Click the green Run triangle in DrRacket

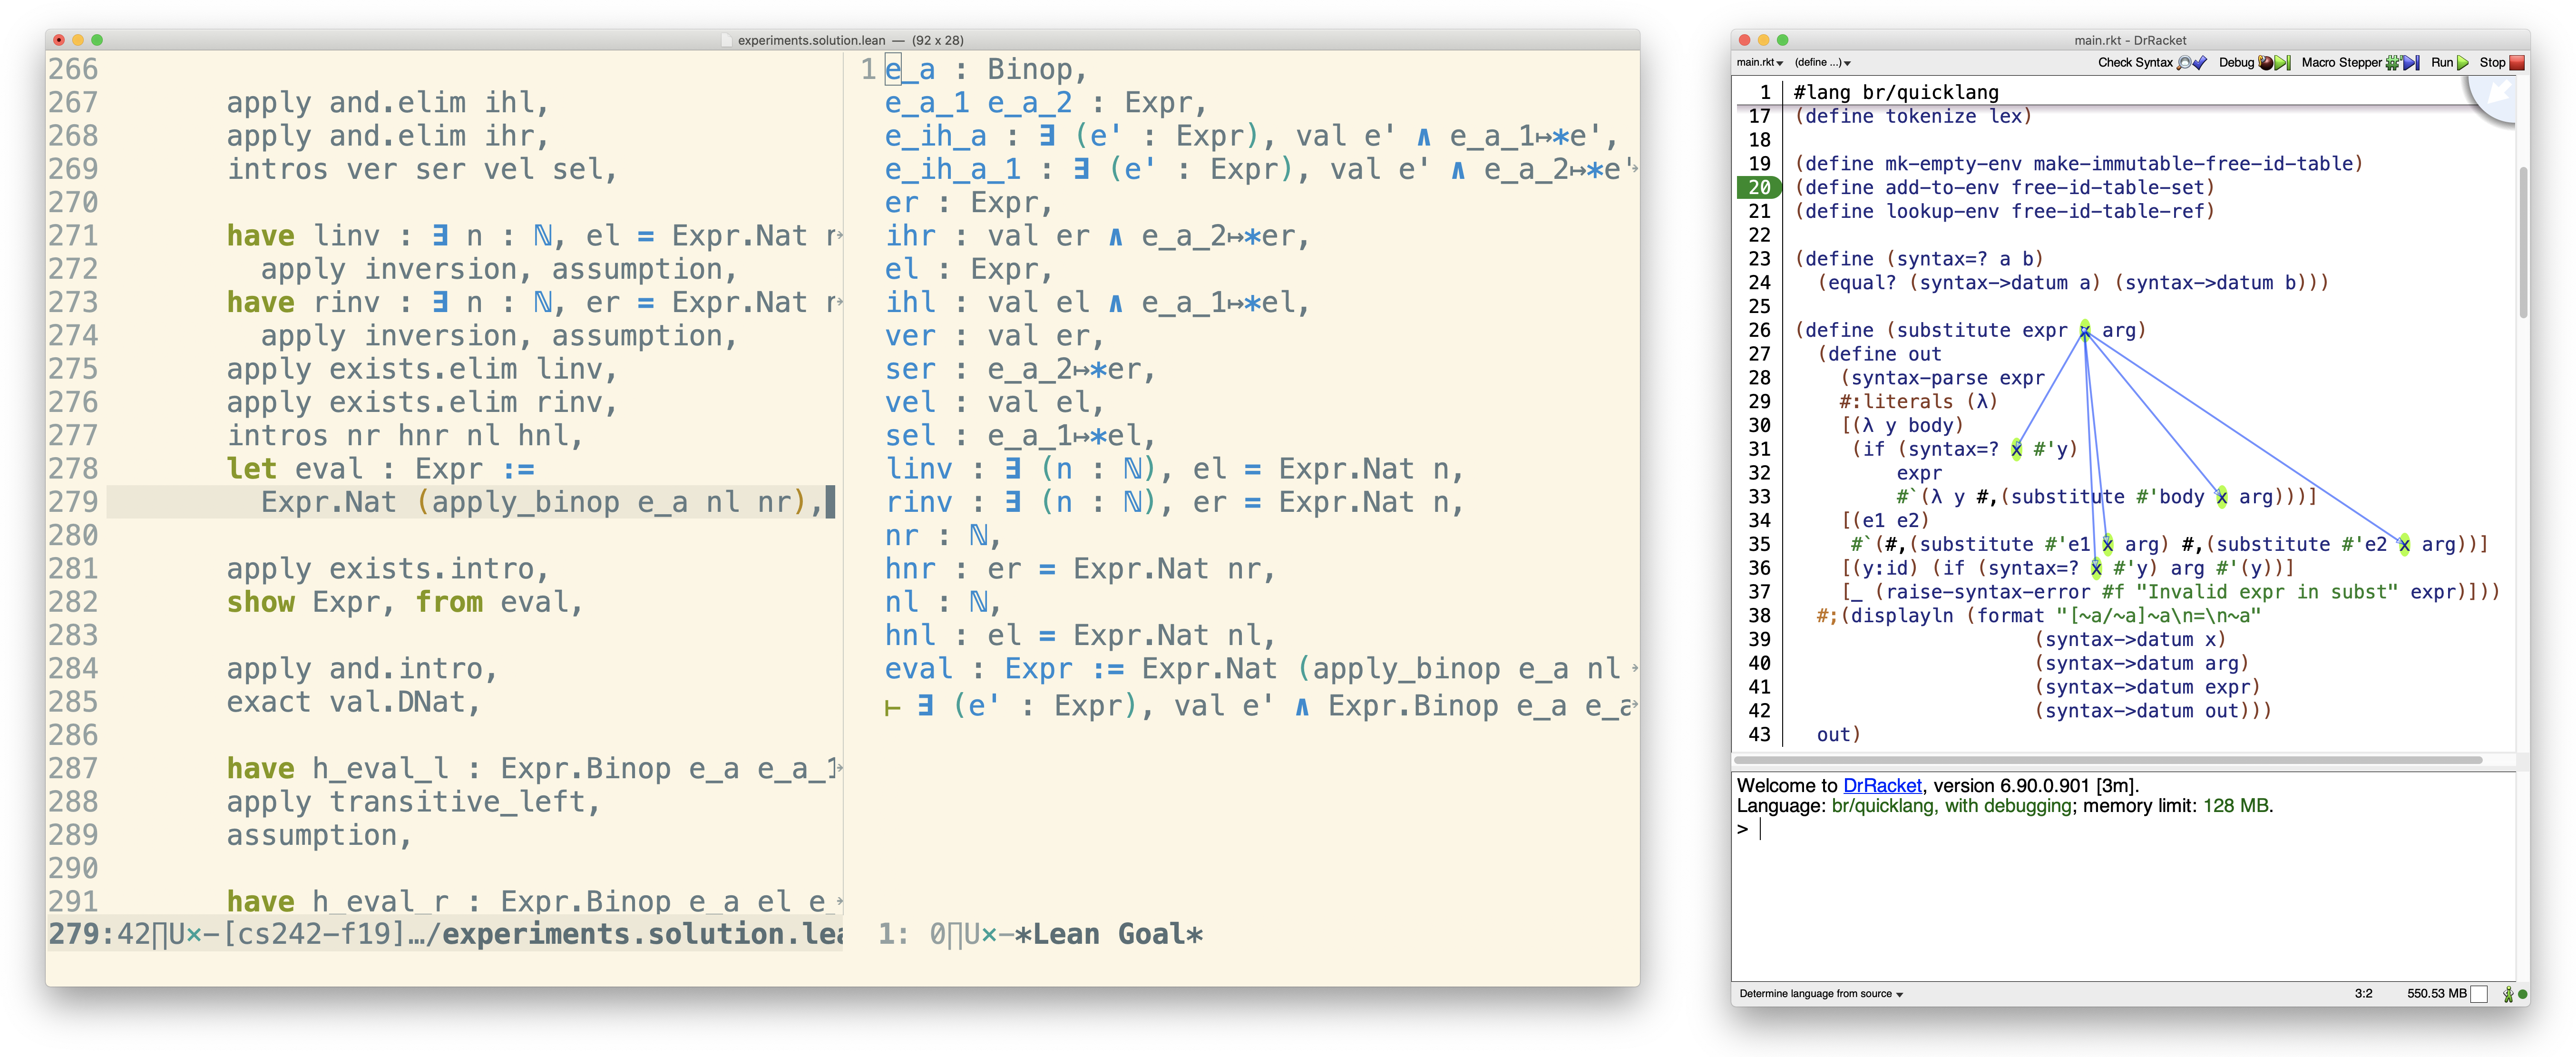(2463, 63)
